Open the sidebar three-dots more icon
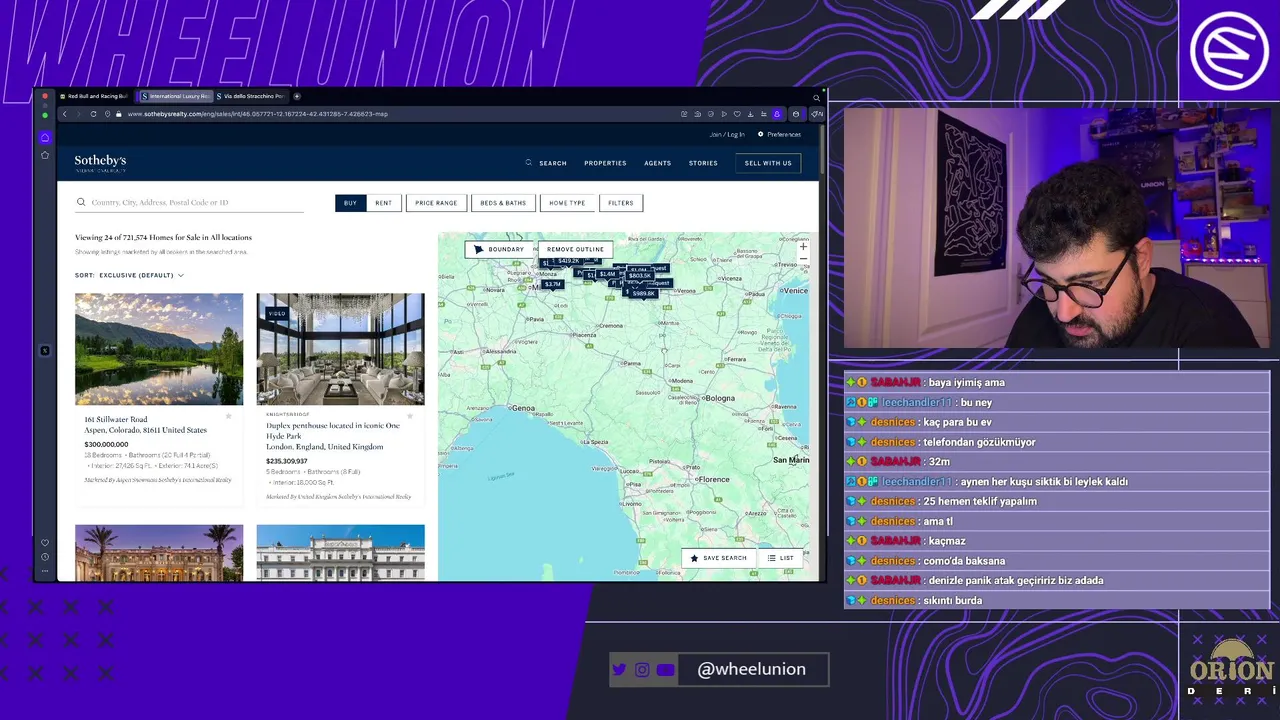This screenshot has width=1280, height=720. 44,571
